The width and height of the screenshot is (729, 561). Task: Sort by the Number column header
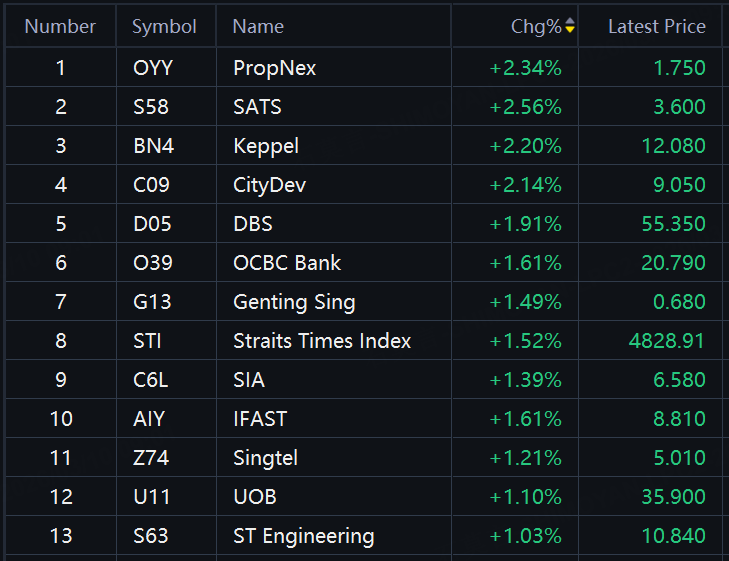(60, 27)
